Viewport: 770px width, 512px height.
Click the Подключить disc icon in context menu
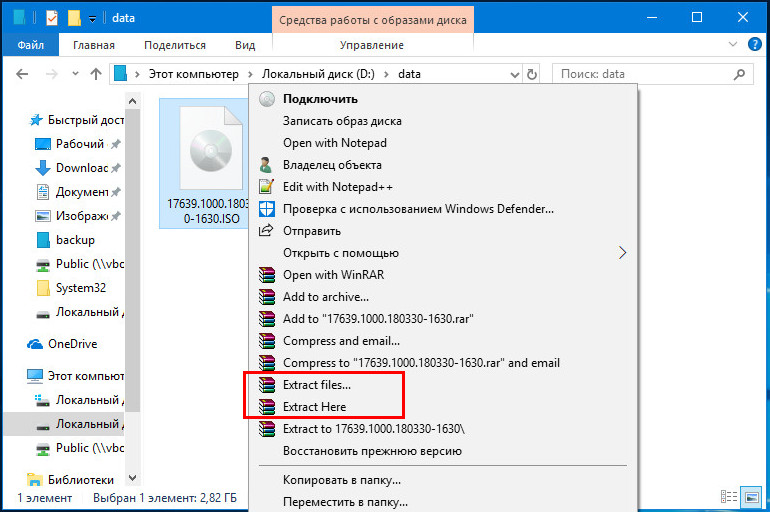(267, 99)
